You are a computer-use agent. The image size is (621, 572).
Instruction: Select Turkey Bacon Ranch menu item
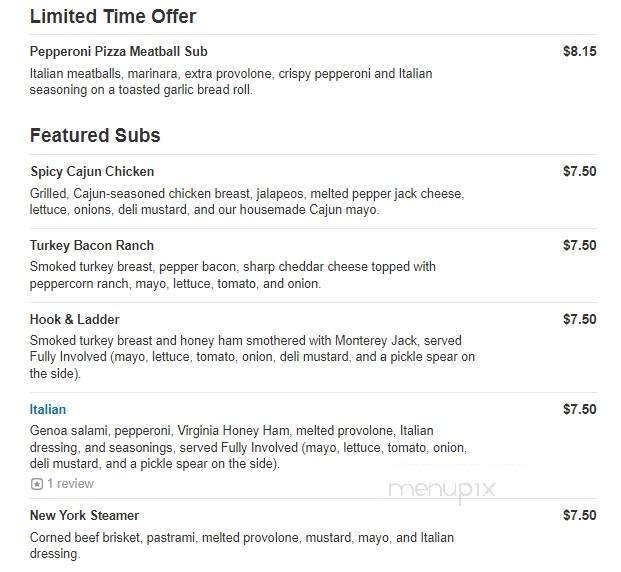pyautogui.click(x=91, y=245)
